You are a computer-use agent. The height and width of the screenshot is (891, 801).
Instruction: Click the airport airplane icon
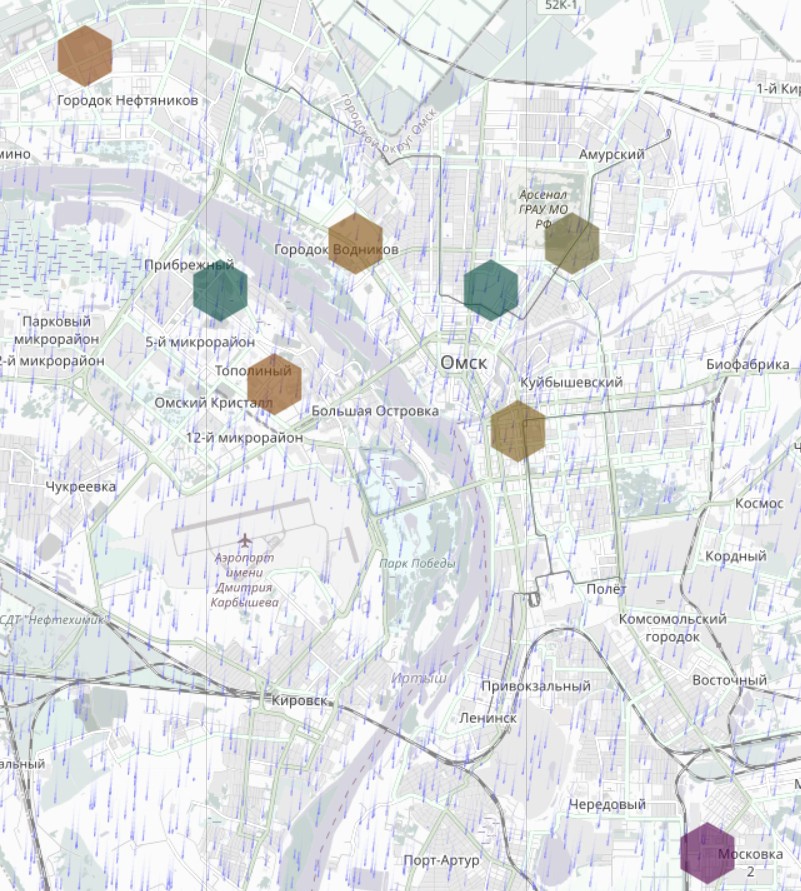click(x=245, y=542)
